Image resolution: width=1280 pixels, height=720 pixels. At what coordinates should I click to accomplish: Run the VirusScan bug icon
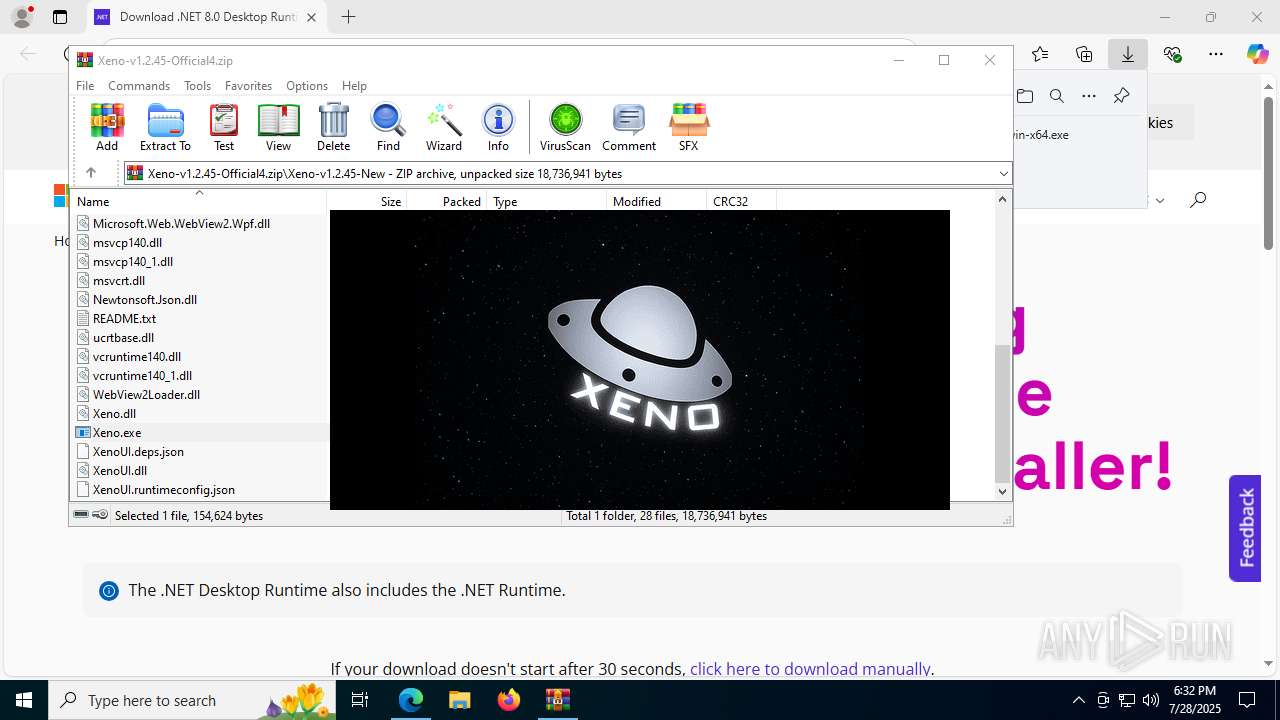[x=565, y=127]
